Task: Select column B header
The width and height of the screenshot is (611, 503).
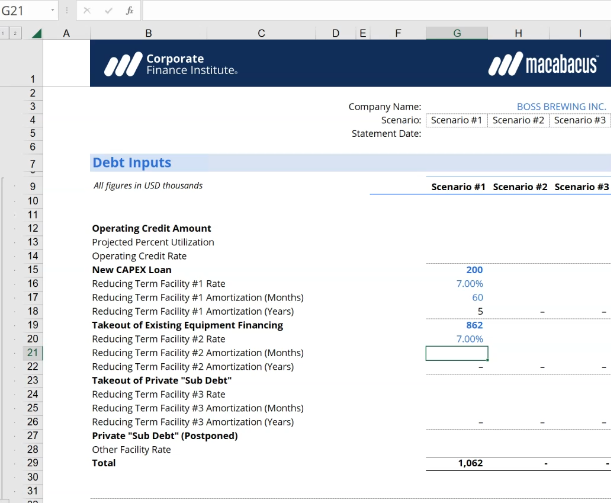Action: 148,33
